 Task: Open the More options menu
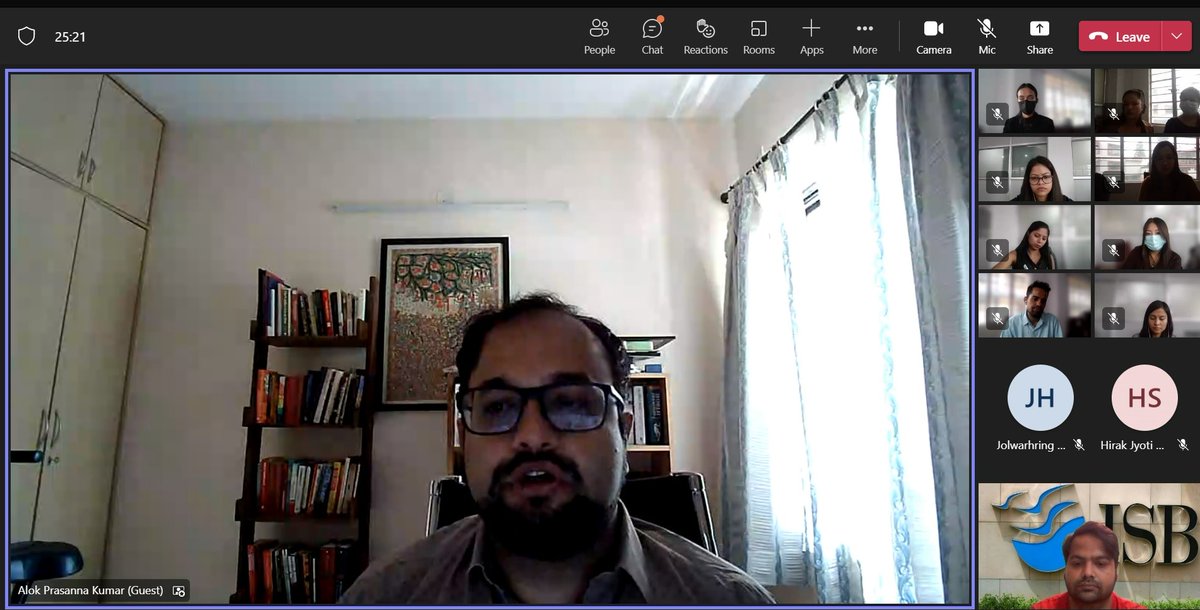865,36
